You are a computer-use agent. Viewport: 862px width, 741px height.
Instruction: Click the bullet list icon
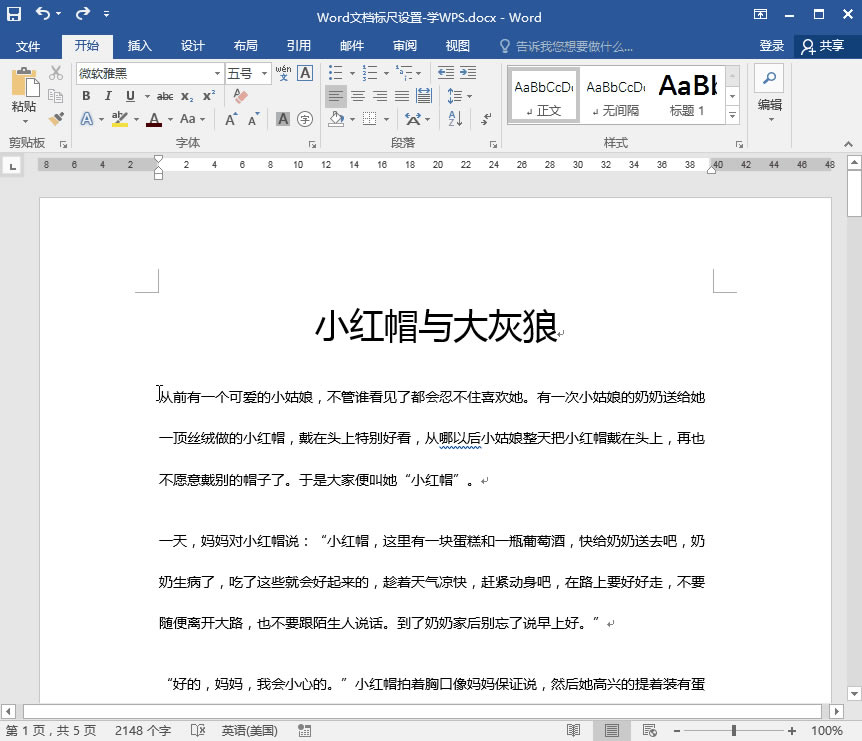coord(336,73)
